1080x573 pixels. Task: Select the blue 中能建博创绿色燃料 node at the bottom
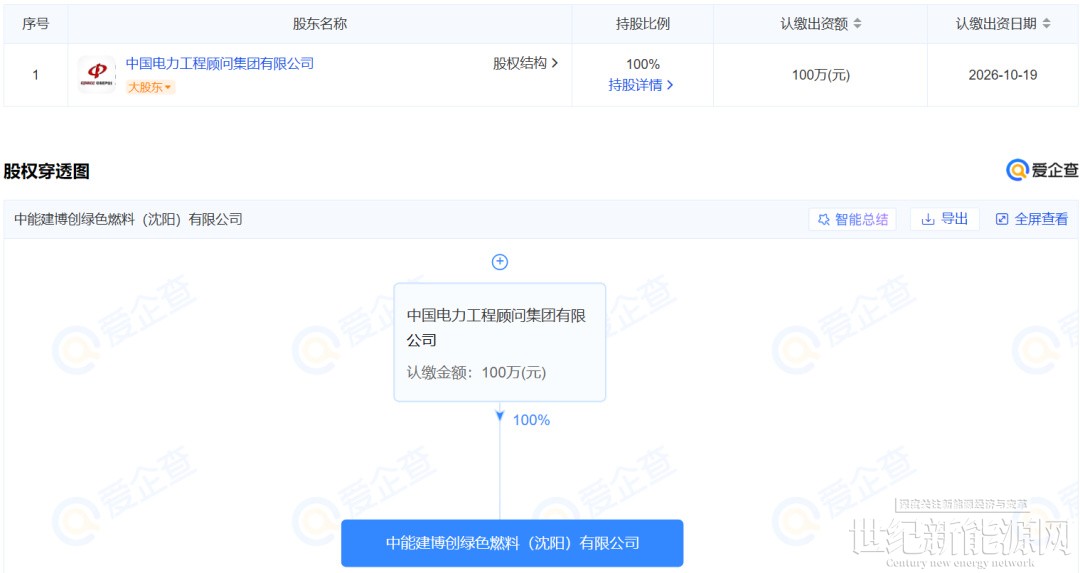[512, 543]
